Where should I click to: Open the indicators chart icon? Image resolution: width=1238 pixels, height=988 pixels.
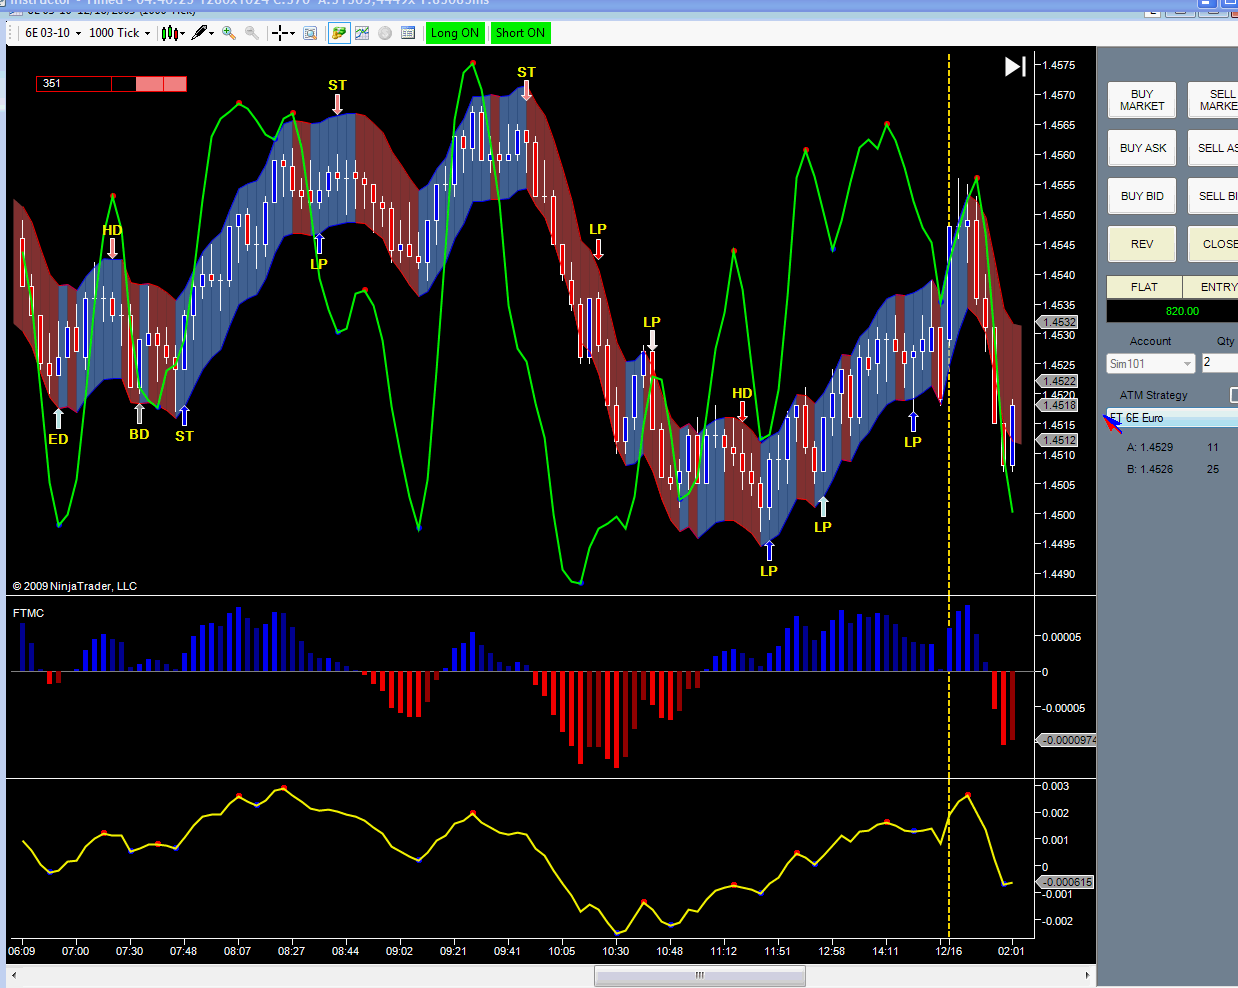(362, 33)
